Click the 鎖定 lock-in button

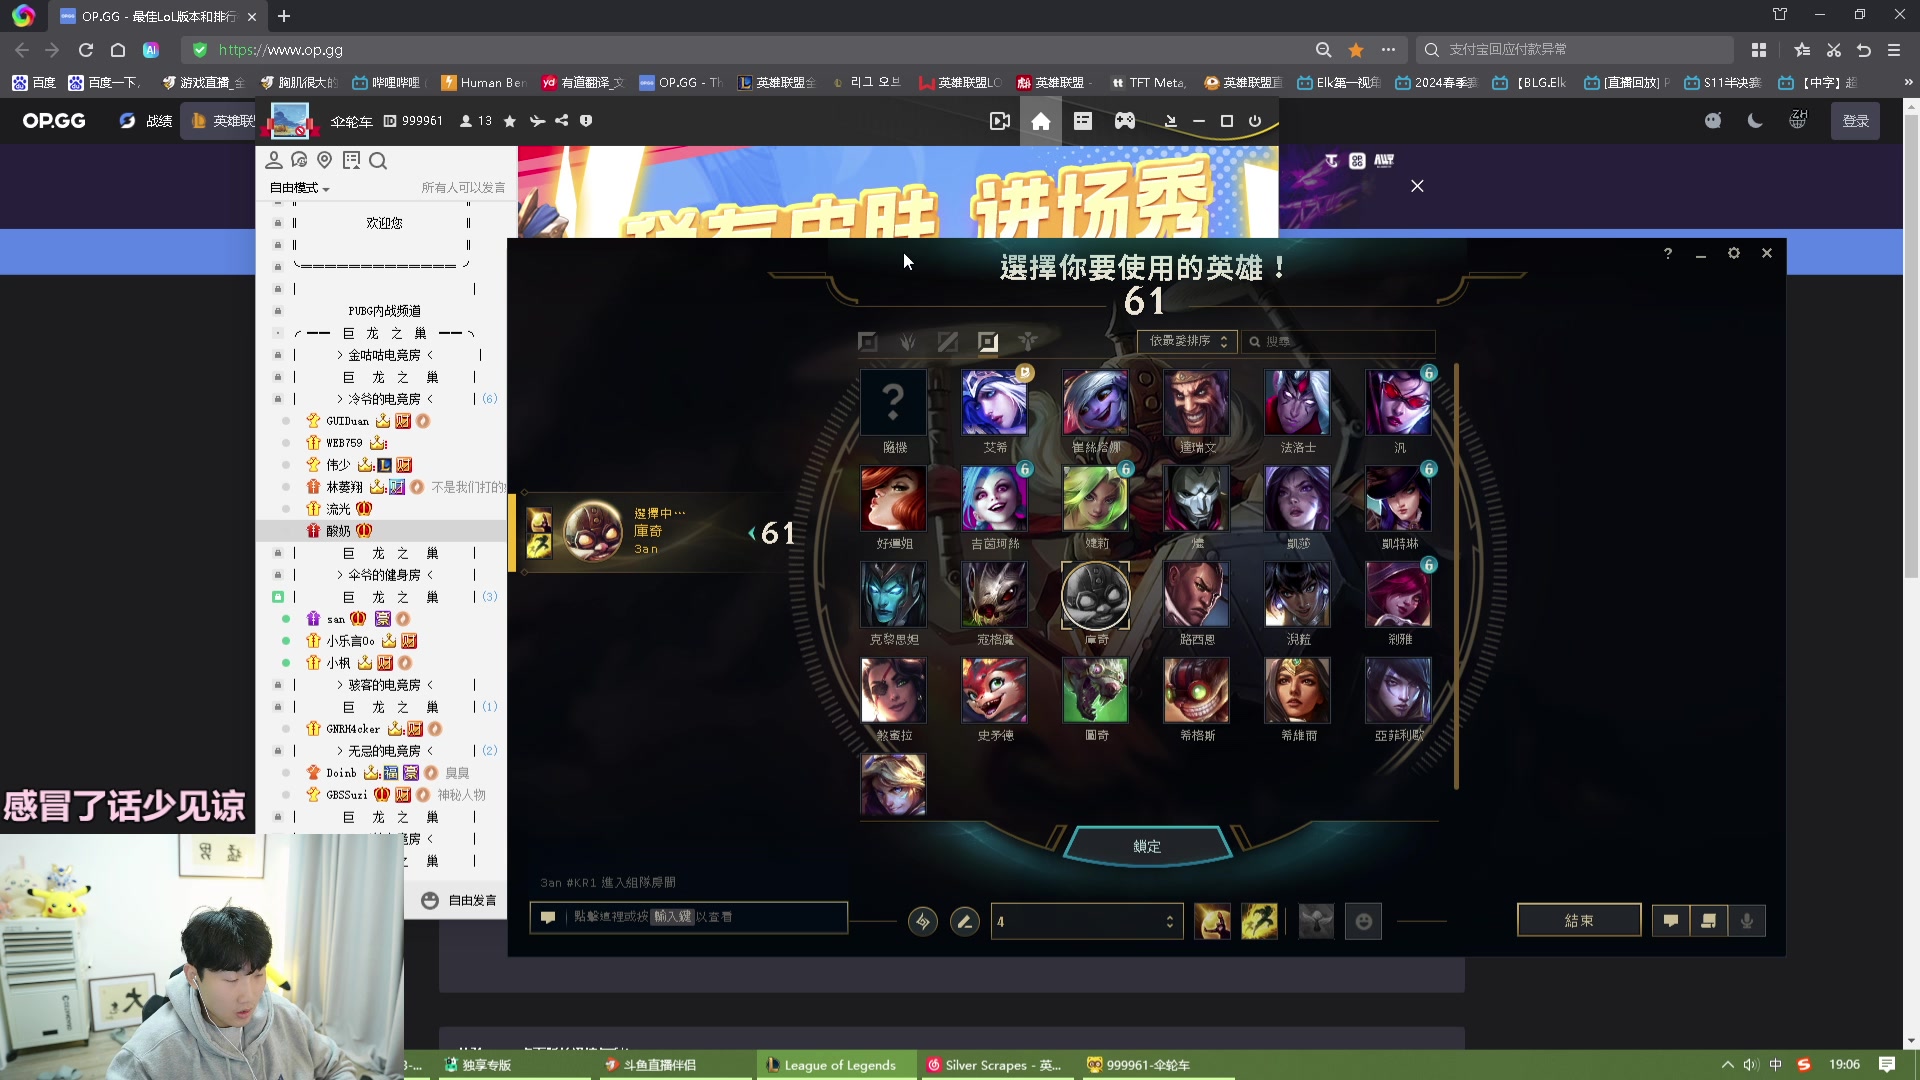(x=1147, y=846)
